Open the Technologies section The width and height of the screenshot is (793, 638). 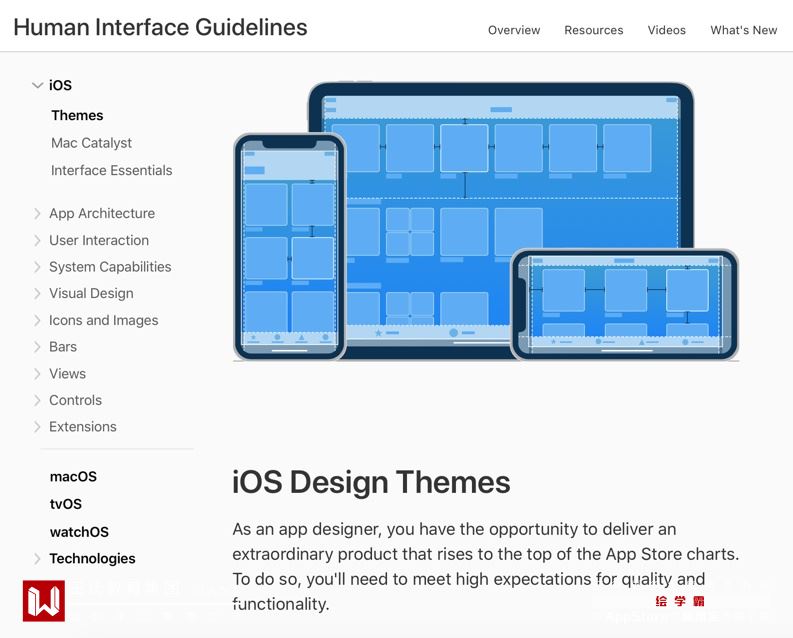[93, 559]
